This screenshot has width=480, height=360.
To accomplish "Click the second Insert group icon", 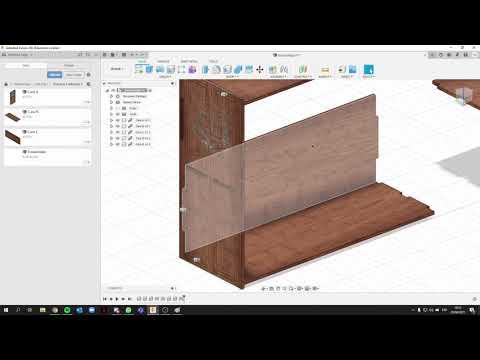I will [x=352, y=69].
